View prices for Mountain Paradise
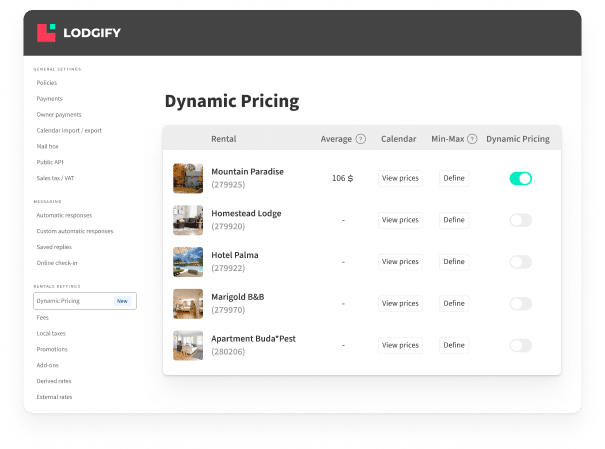This screenshot has width=605, height=449. tap(400, 178)
